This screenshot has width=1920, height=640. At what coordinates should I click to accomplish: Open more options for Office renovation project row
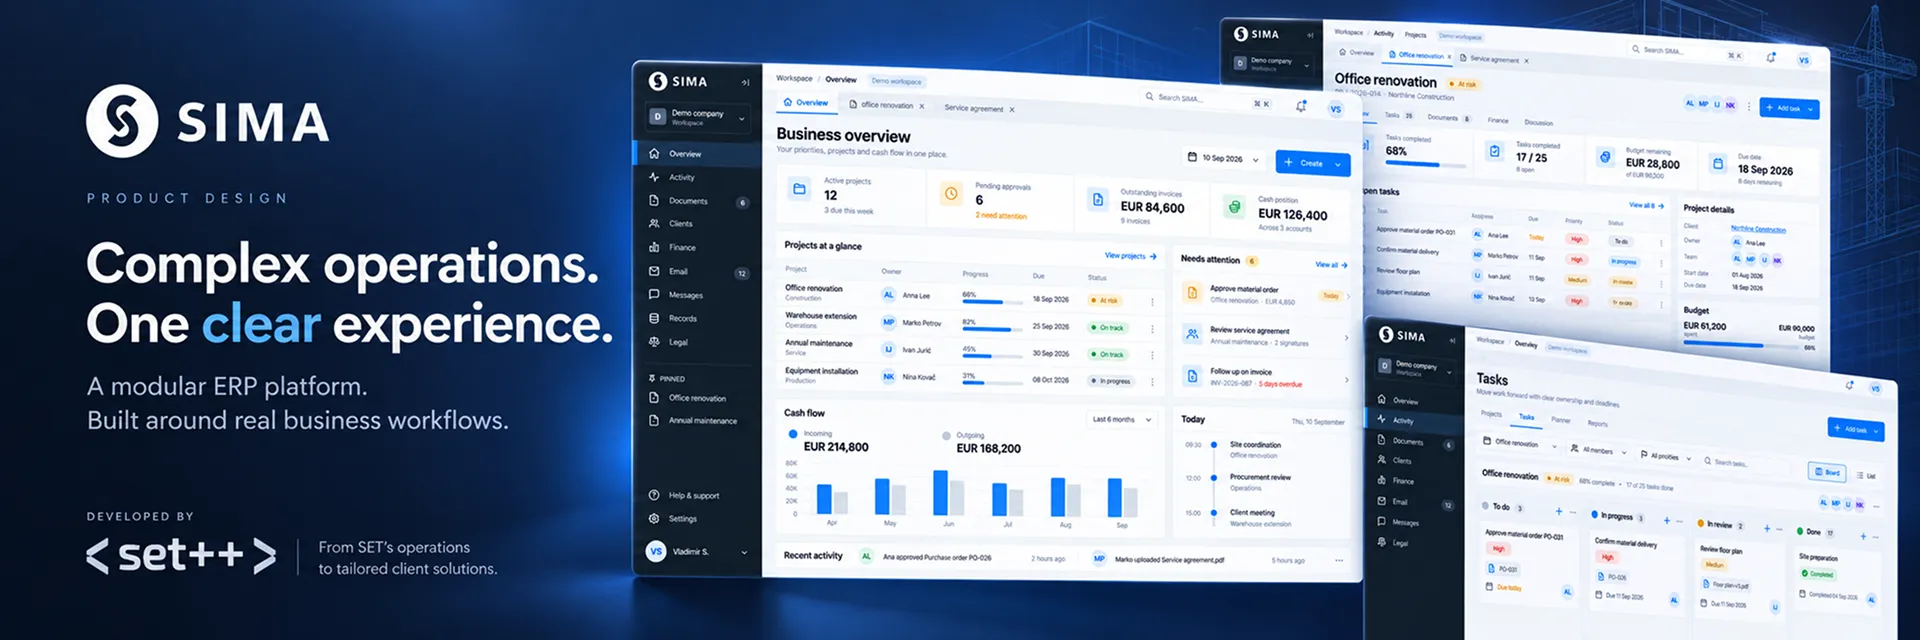tap(1152, 301)
